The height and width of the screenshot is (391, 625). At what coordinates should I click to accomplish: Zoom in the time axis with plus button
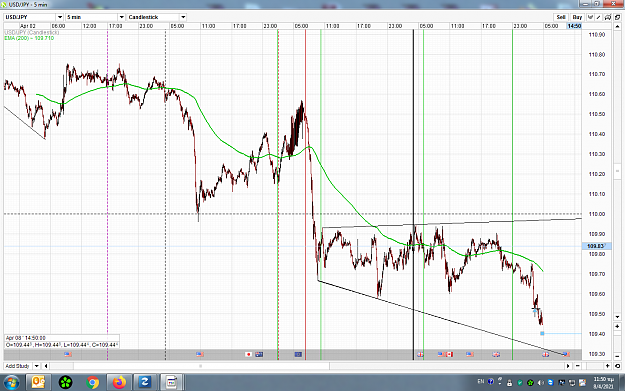tap(607, 366)
